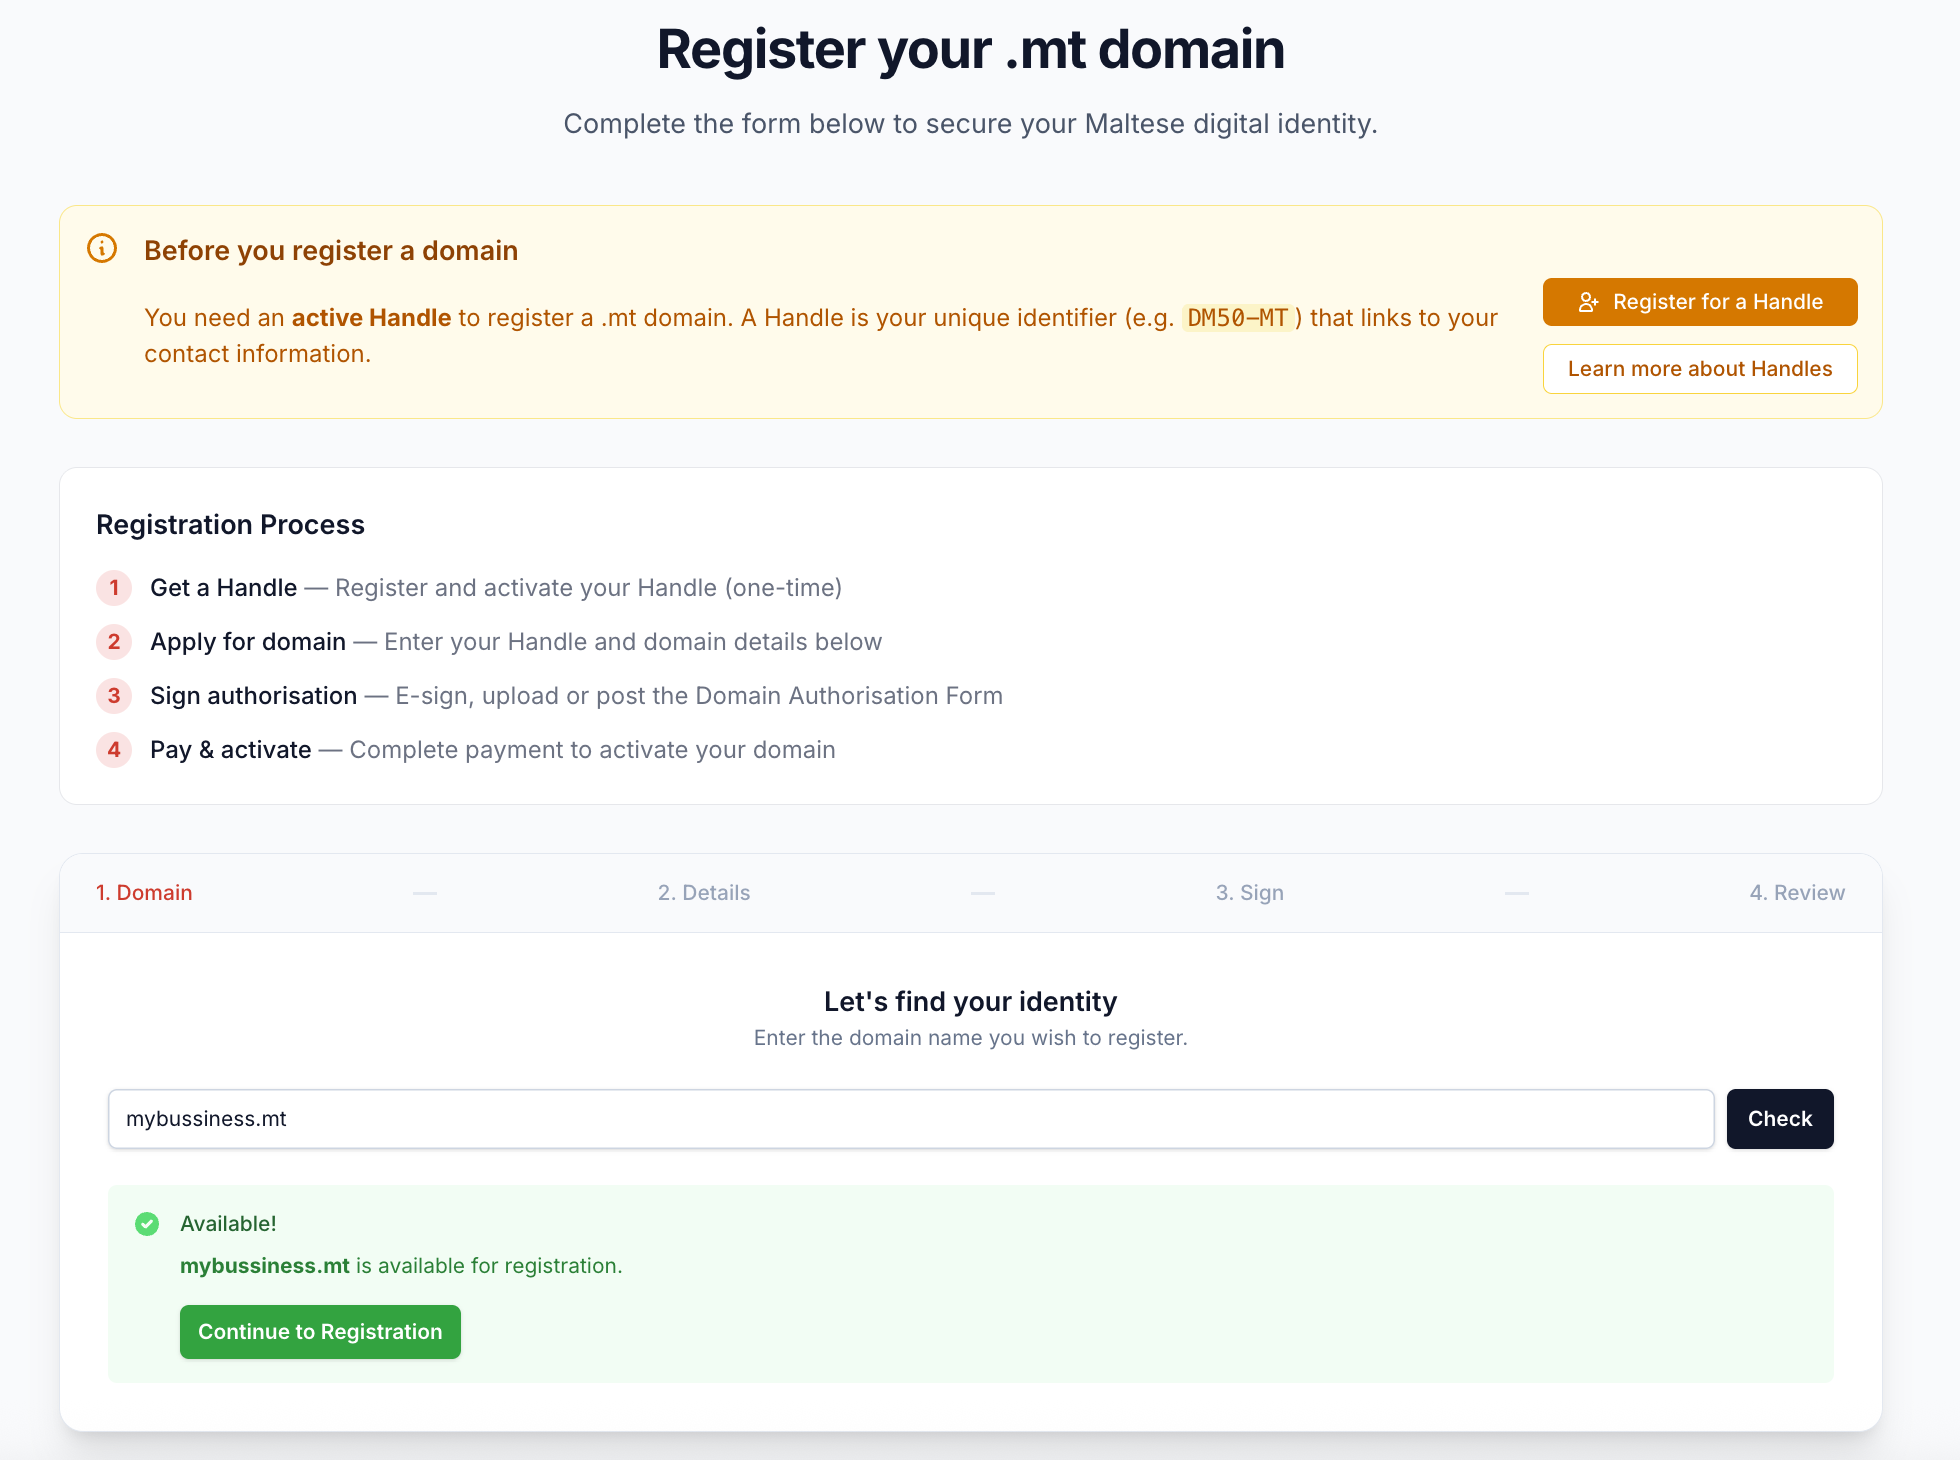The width and height of the screenshot is (1960, 1460).
Task: Open Learn more about Handles
Action: pyautogui.click(x=1699, y=369)
